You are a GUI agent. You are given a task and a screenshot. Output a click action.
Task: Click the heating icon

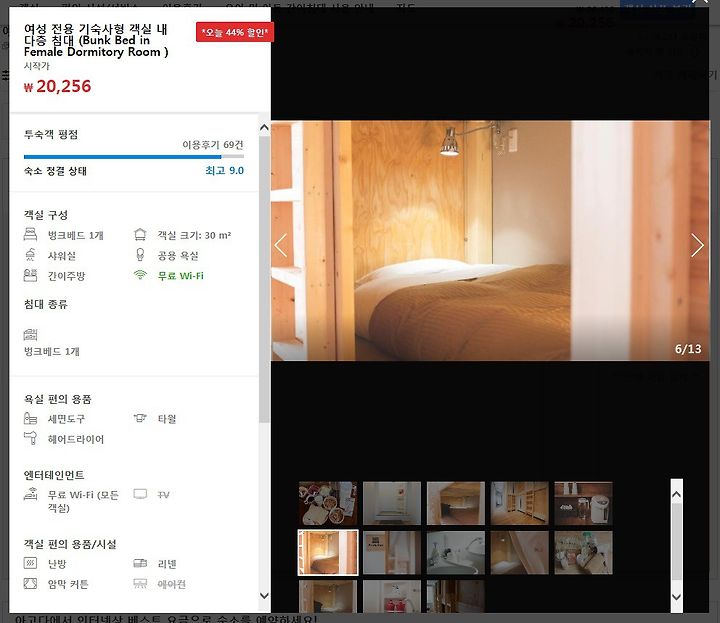(x=30, y=563)
